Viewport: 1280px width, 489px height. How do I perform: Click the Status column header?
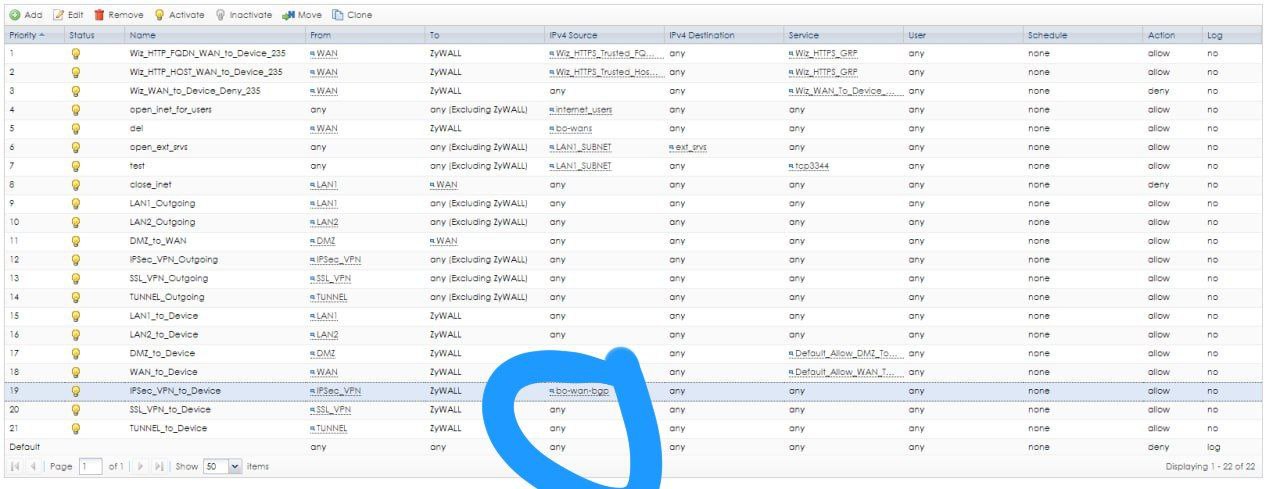point(93,35)
